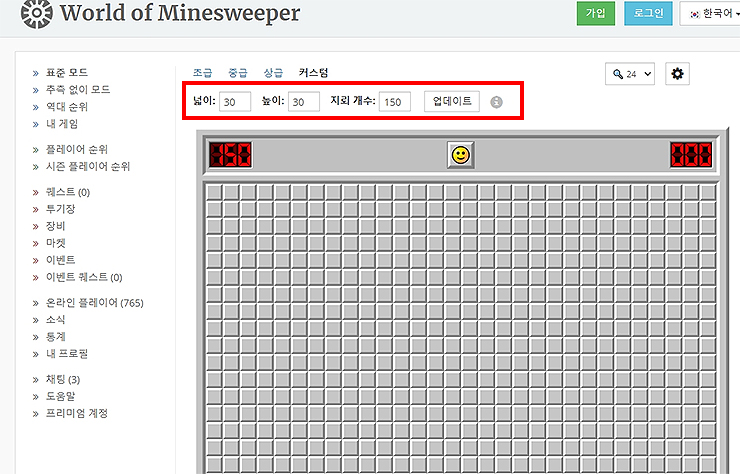Click the 넓이 width input field
The height and width of the screenshot is (474, 740).
point(235,102)
